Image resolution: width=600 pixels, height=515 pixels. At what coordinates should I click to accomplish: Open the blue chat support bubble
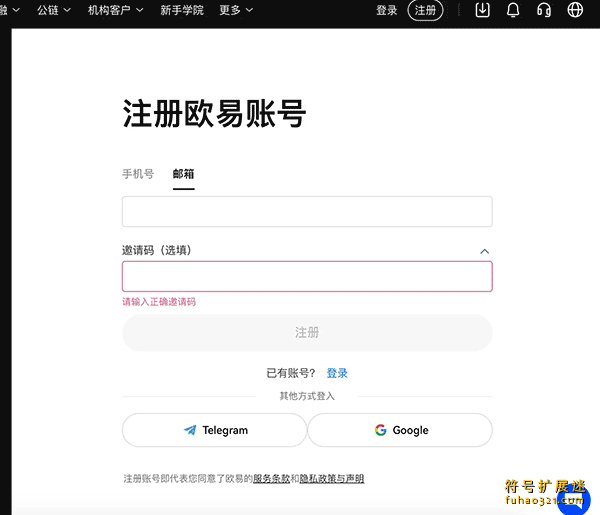coord(574,499)
